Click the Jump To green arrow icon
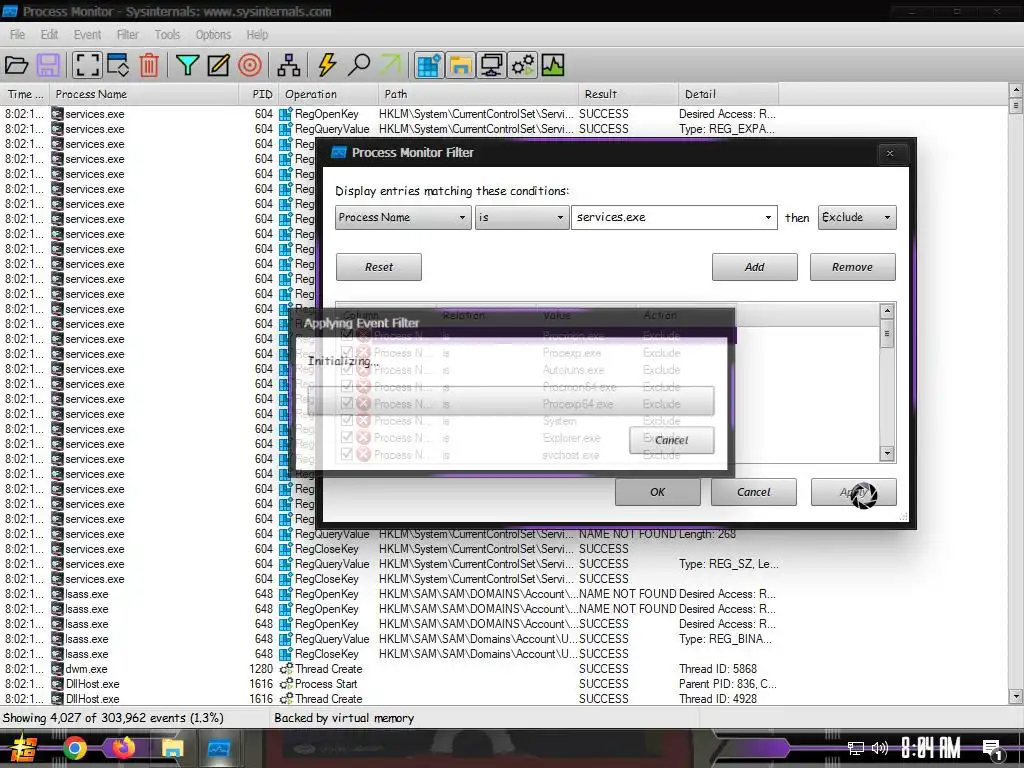 [391, 65]
